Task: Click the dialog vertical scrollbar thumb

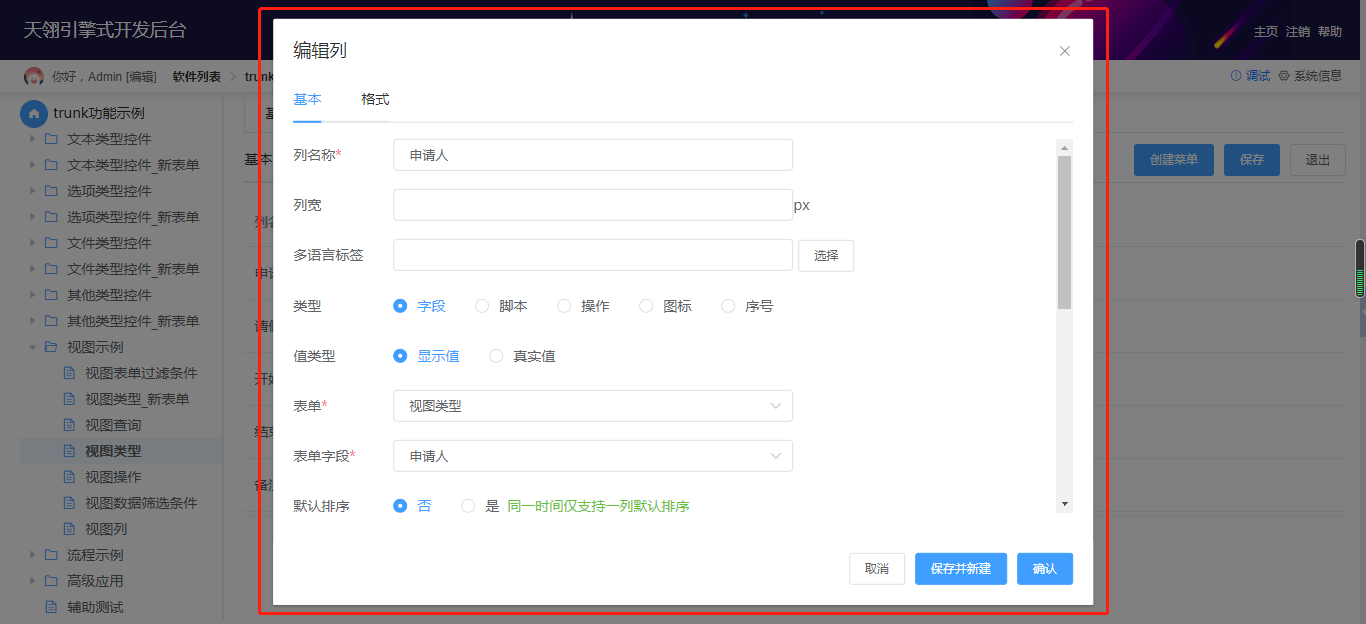Action: (x=1064, y=230)
